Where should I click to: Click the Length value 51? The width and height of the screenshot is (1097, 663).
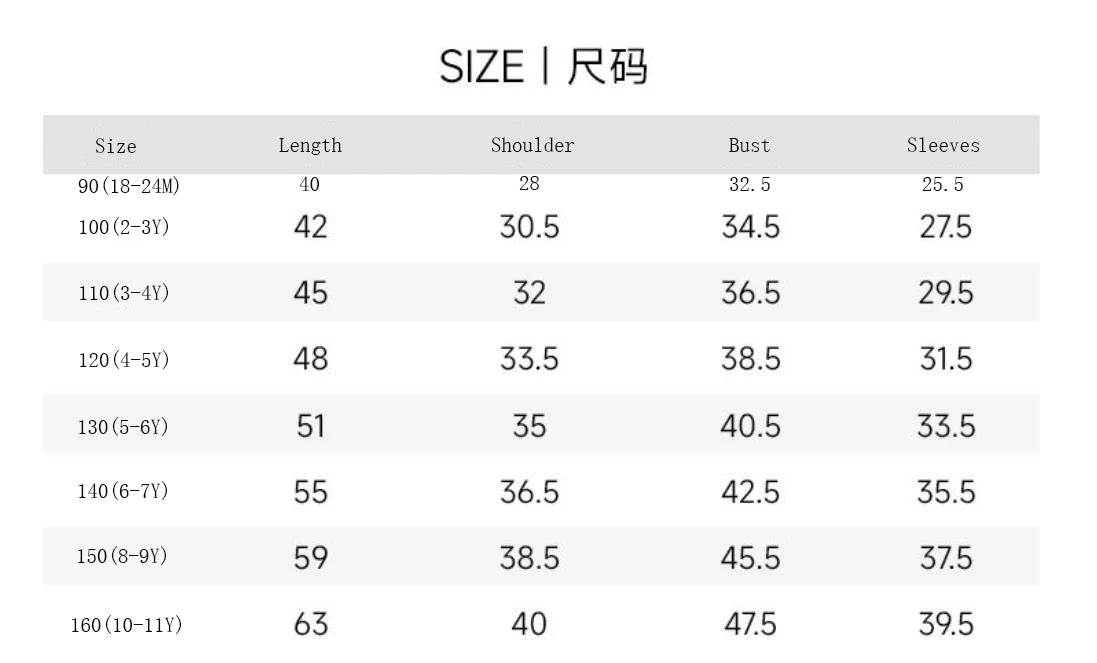coord(311,426)
